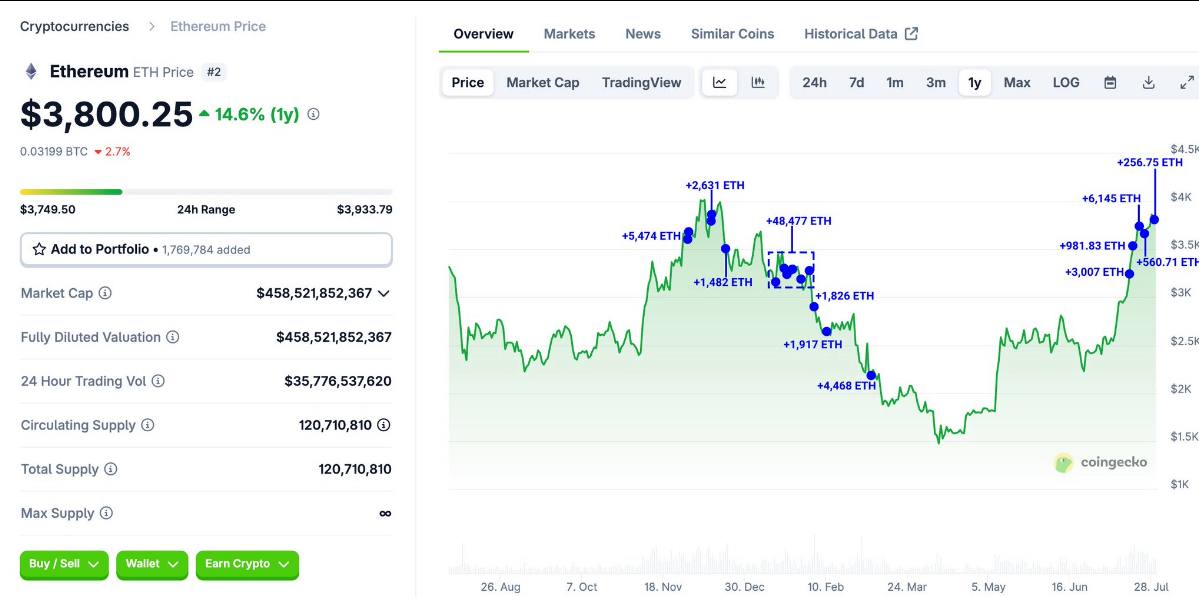Viewport: 1199px width, 597px height.
Task: Set the chart range to 3m
Action: (936, 83)
